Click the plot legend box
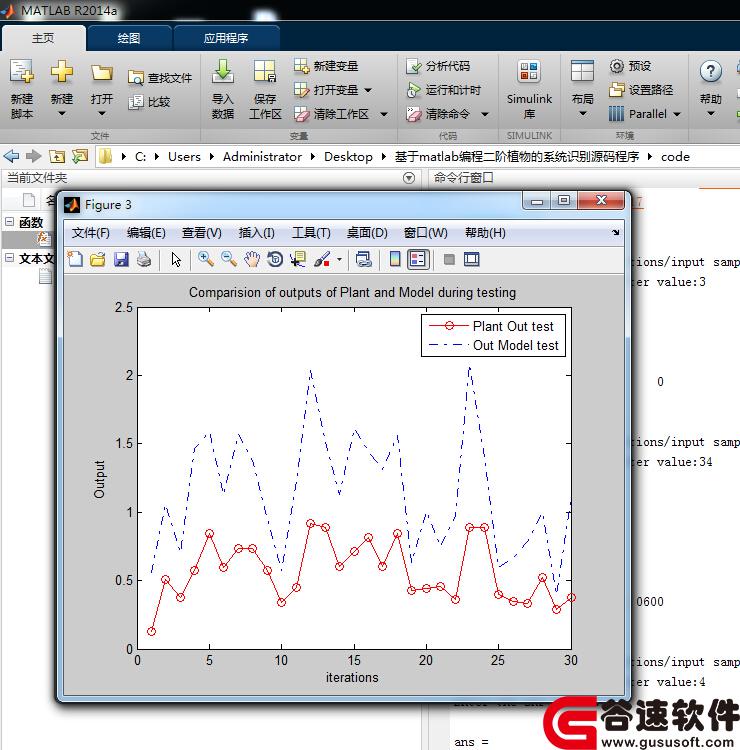The width and height of the screenshot is (740, 750). pyautogui.click(x=493, y=335)
